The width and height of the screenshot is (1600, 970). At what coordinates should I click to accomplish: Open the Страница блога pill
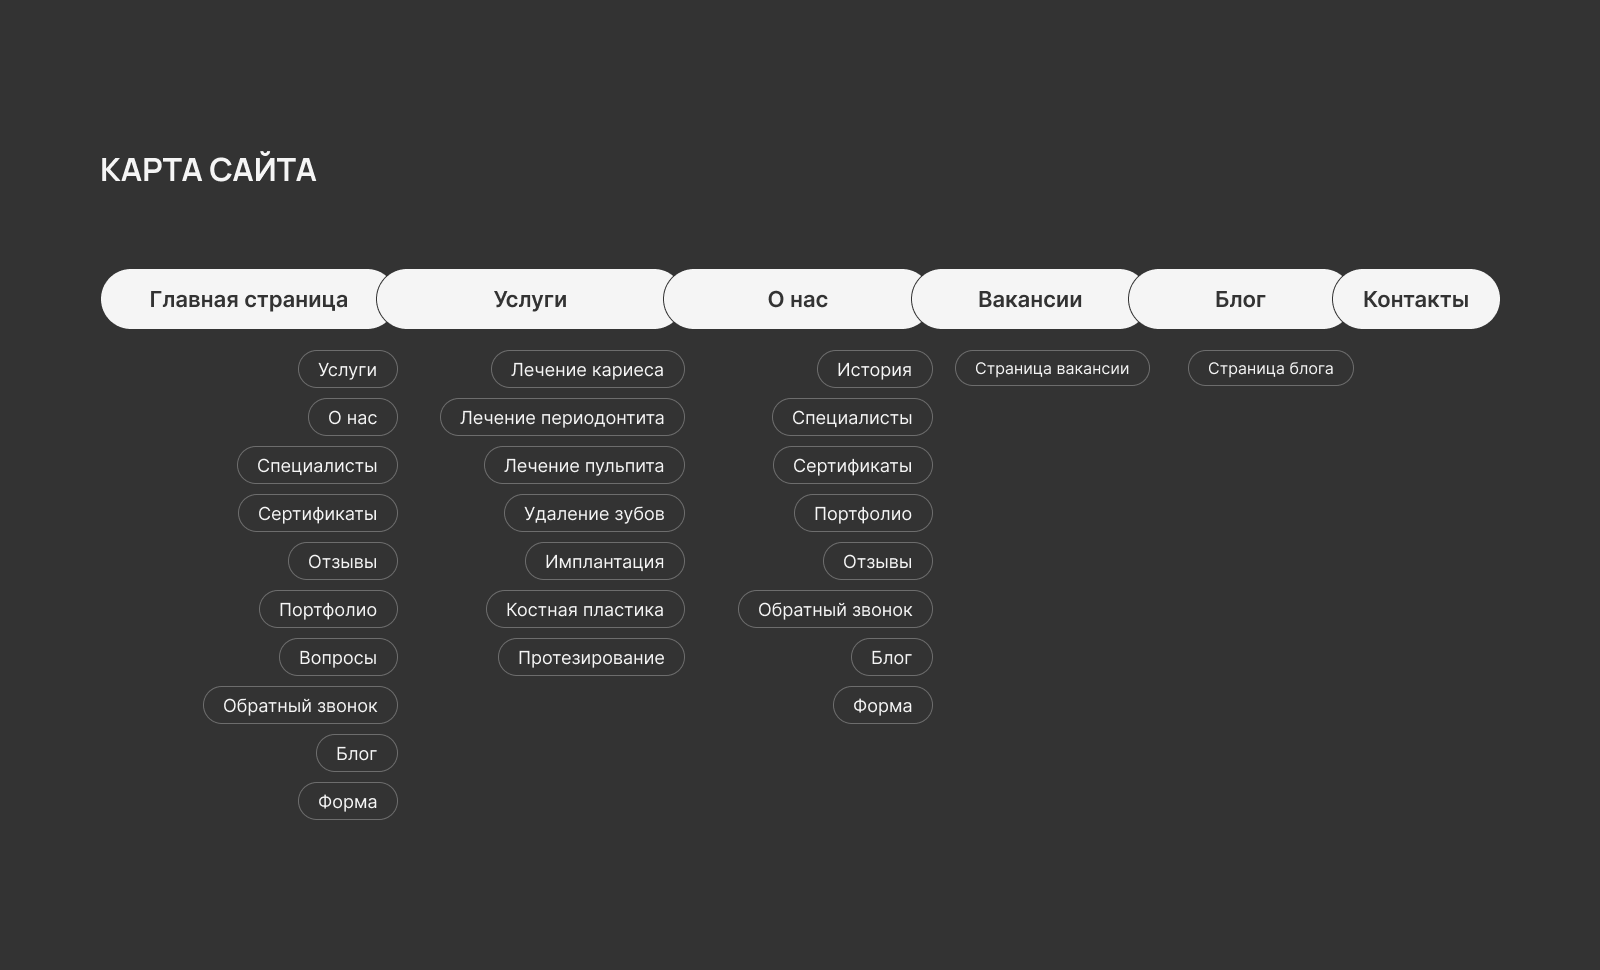1270,368
